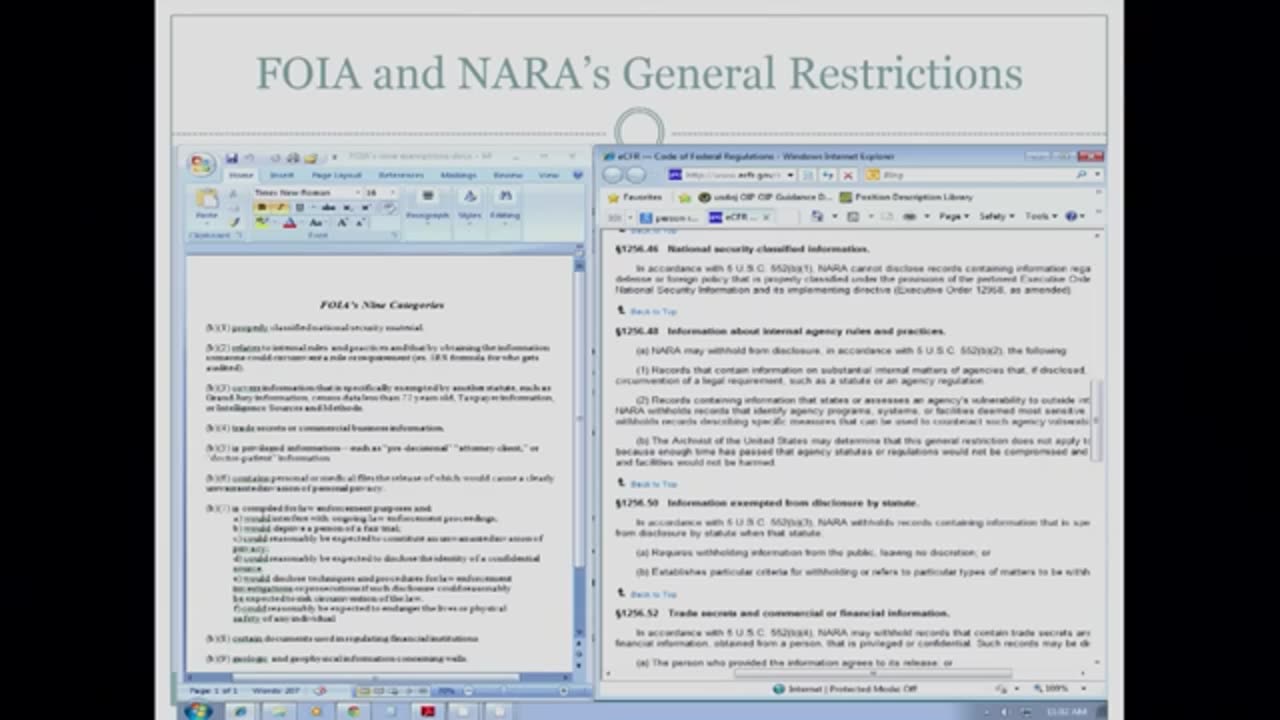The width and height of the screenshot is (1280, 720).
Task: Open the Mailings ribbon tab
Action: click(x=458, y=175)
